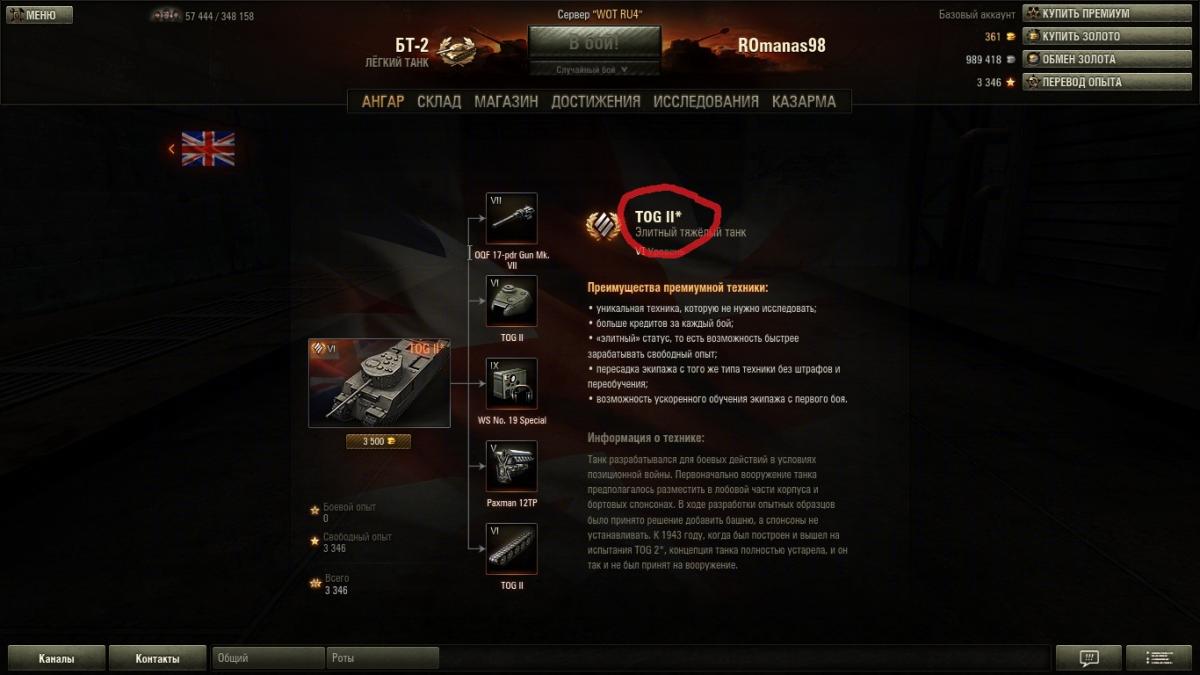The width and height of the screenshot is (1200, 675).
Task: Open the channel list icon at bottom right
Action: [1159, 658]
